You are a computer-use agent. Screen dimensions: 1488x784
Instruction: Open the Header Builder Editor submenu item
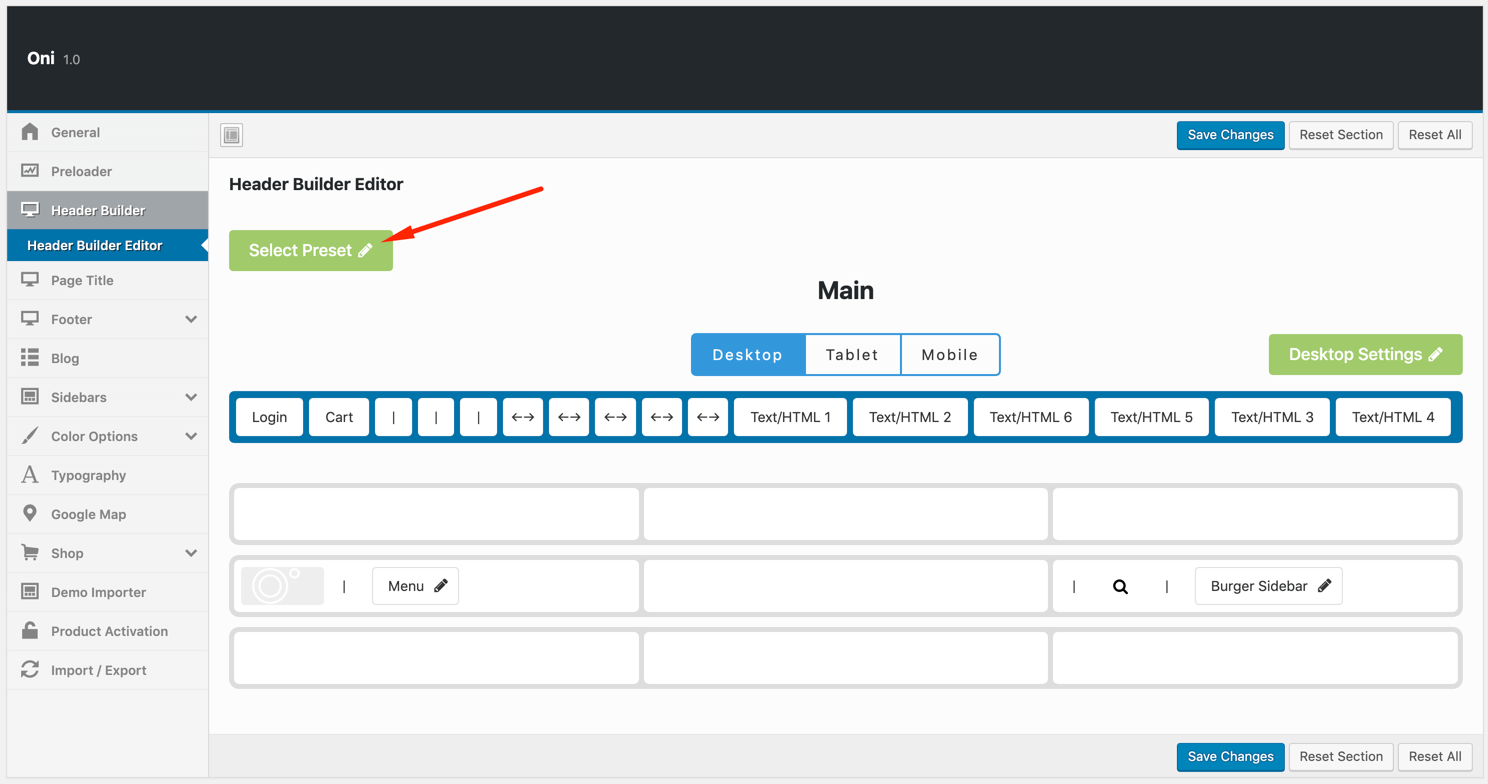95,245
